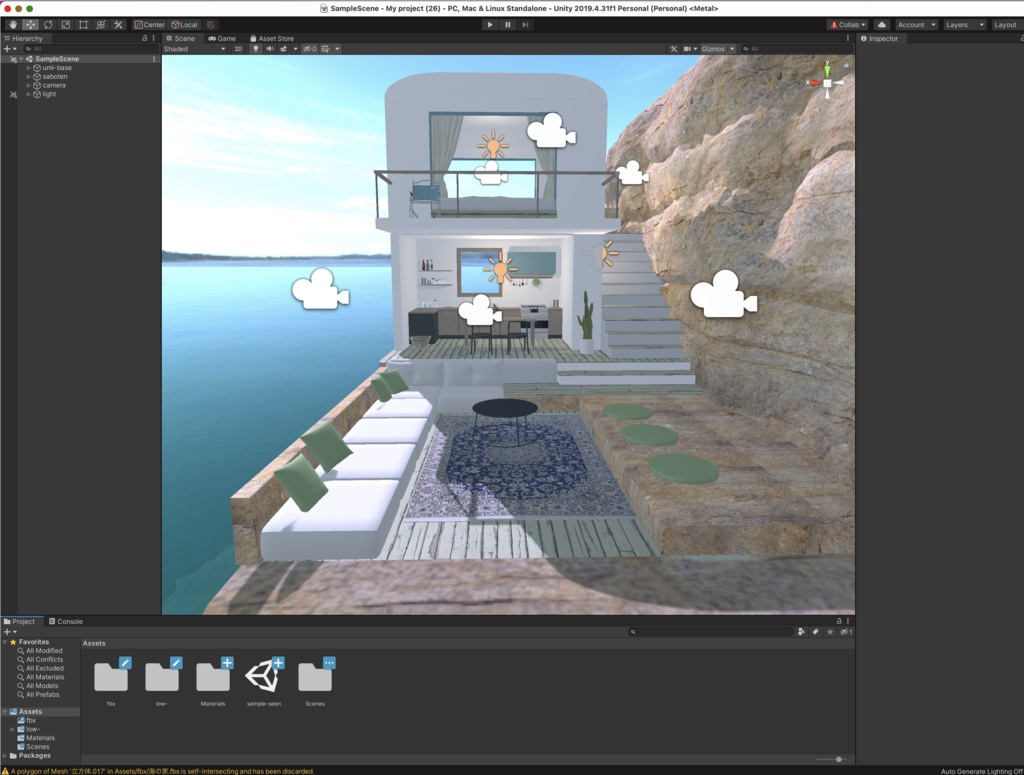
Task: Switch pivot mode from Center
Action: [150, 25]
